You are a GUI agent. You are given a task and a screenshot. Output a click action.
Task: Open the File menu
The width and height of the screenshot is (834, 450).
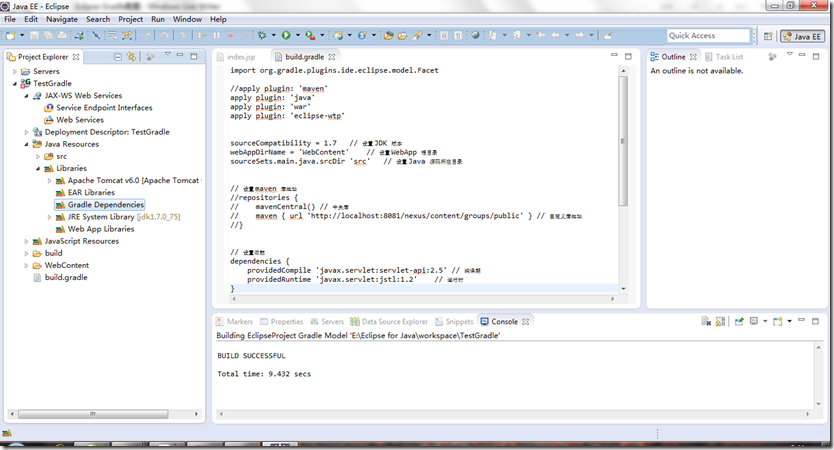10,19
